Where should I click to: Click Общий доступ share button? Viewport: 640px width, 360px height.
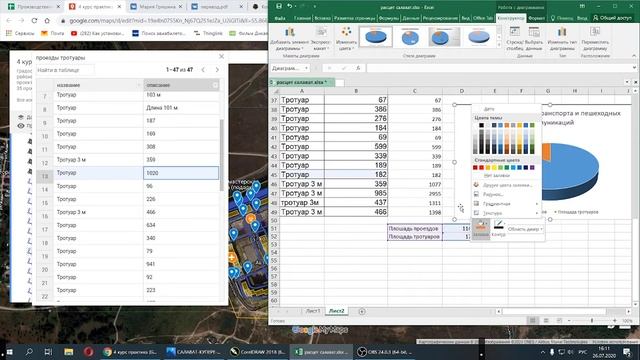(612, 18)
